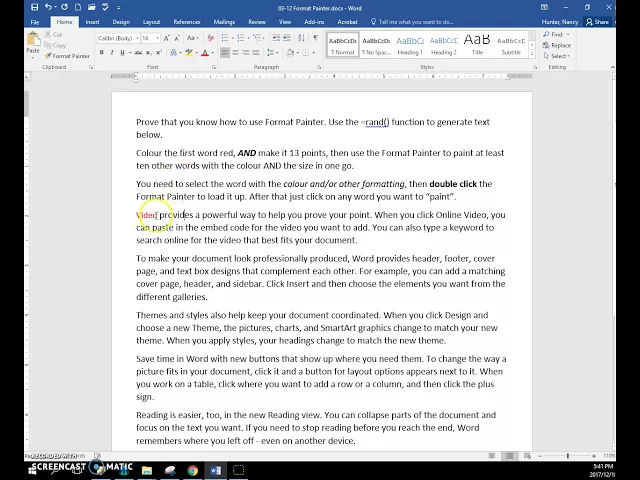Click the Spelling & Grammar check icon
The height and width of the screenshot is (480, 640).
coord(105,7)
